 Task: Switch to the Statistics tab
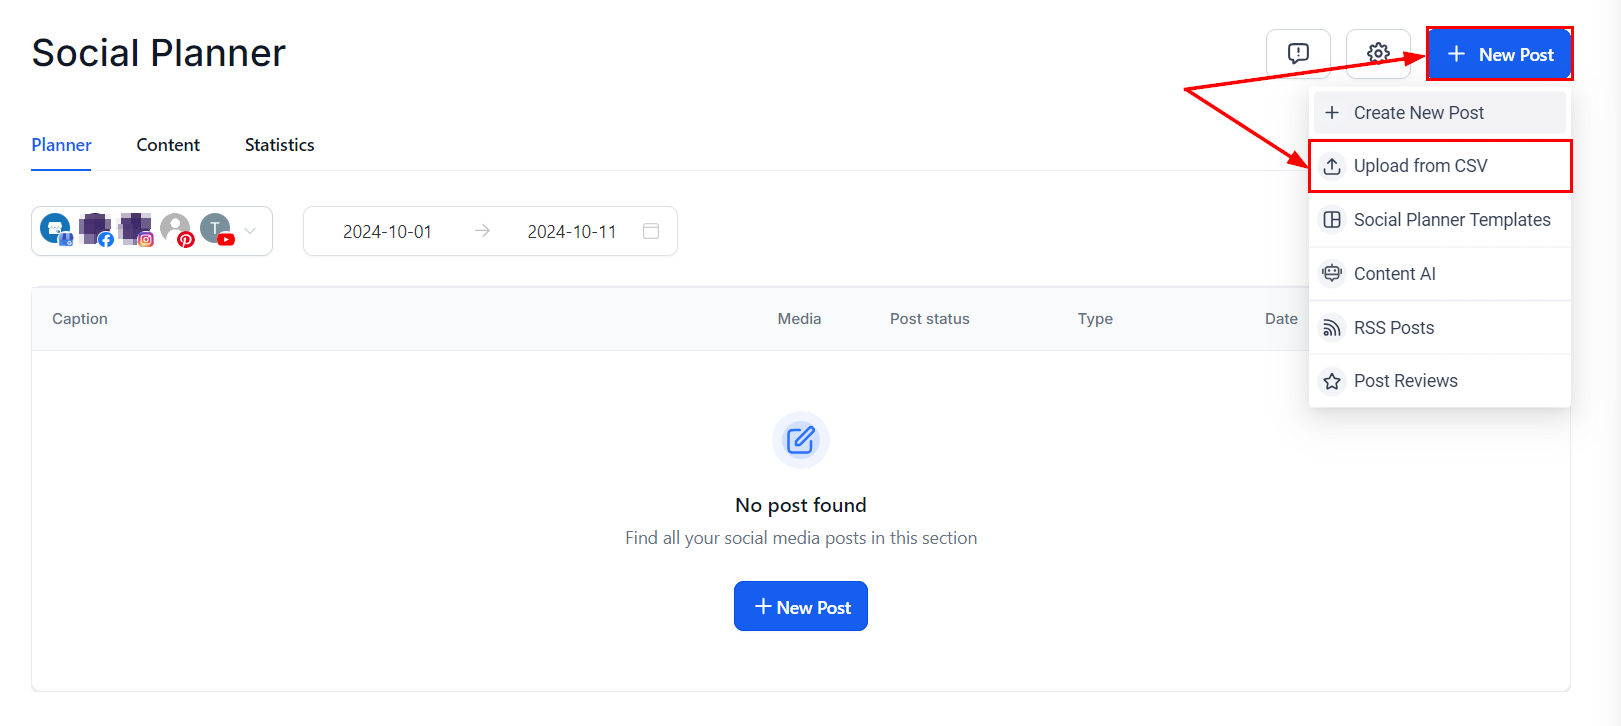click(279, 145)
